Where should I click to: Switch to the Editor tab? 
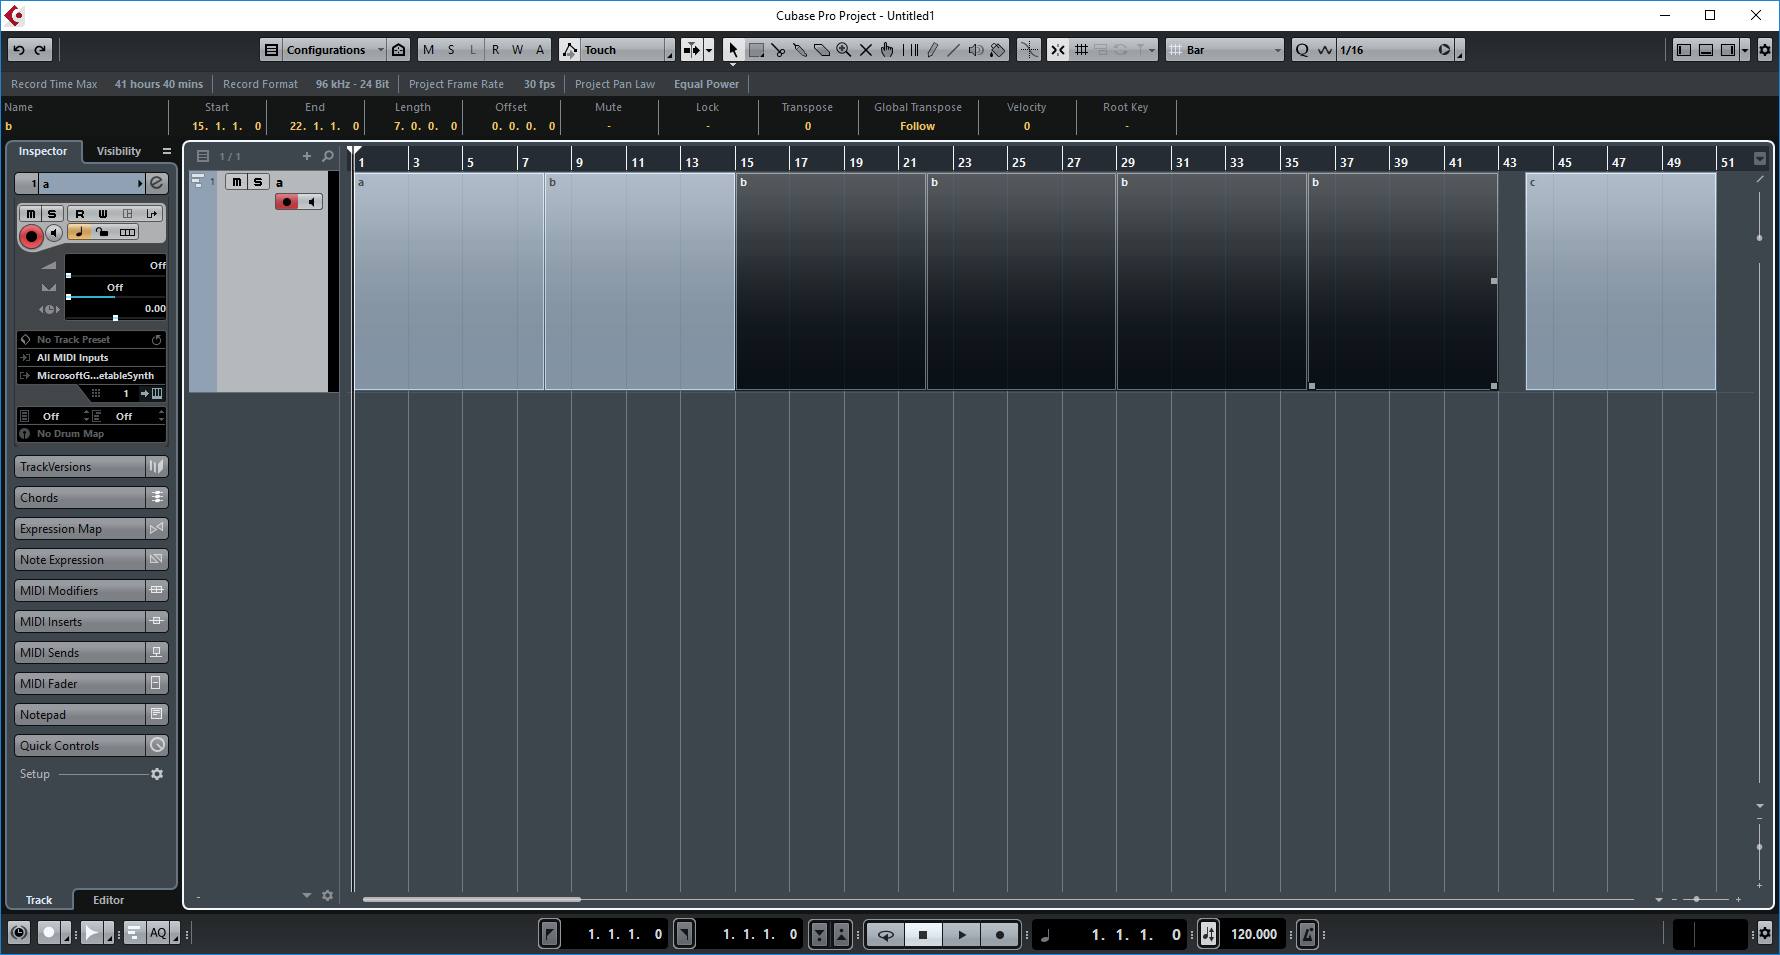[108, 900]
